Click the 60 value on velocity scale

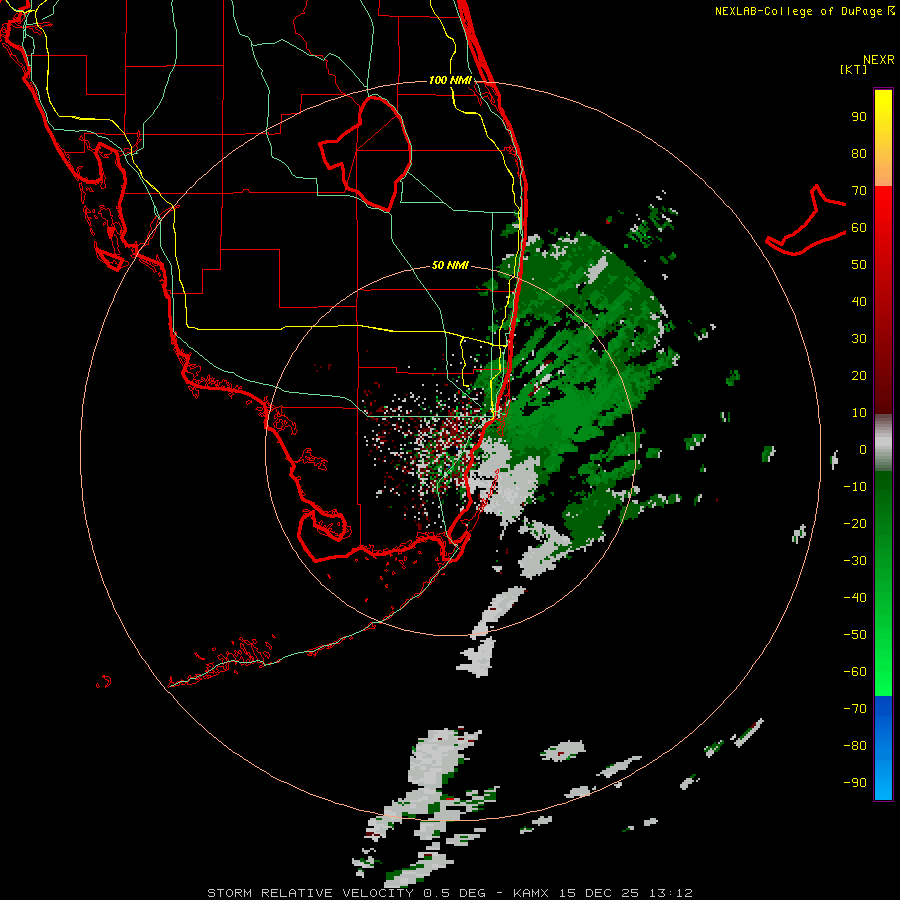(x=859, y=227)
